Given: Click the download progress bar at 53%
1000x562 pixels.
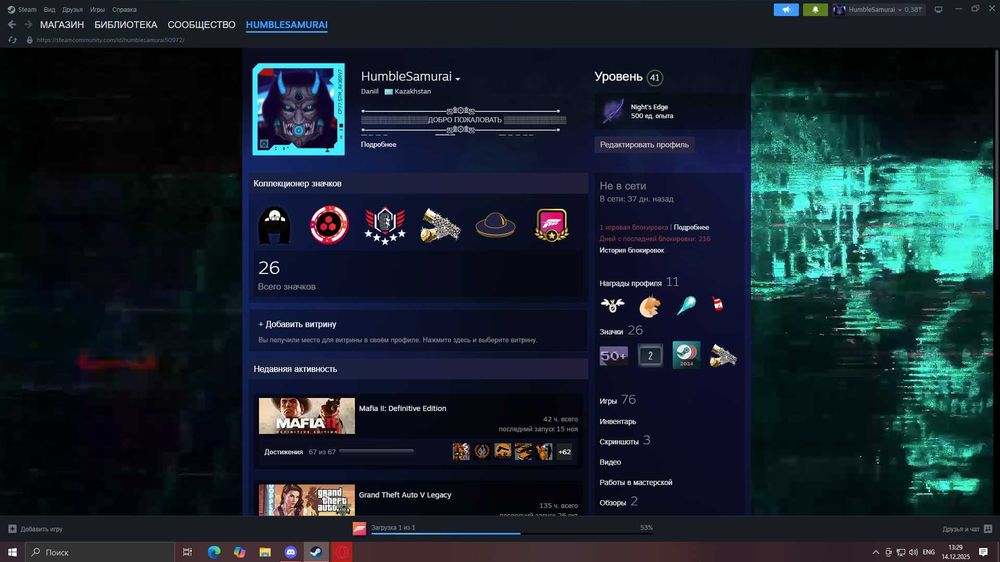Looking at the screenshot, I should 512,533.
